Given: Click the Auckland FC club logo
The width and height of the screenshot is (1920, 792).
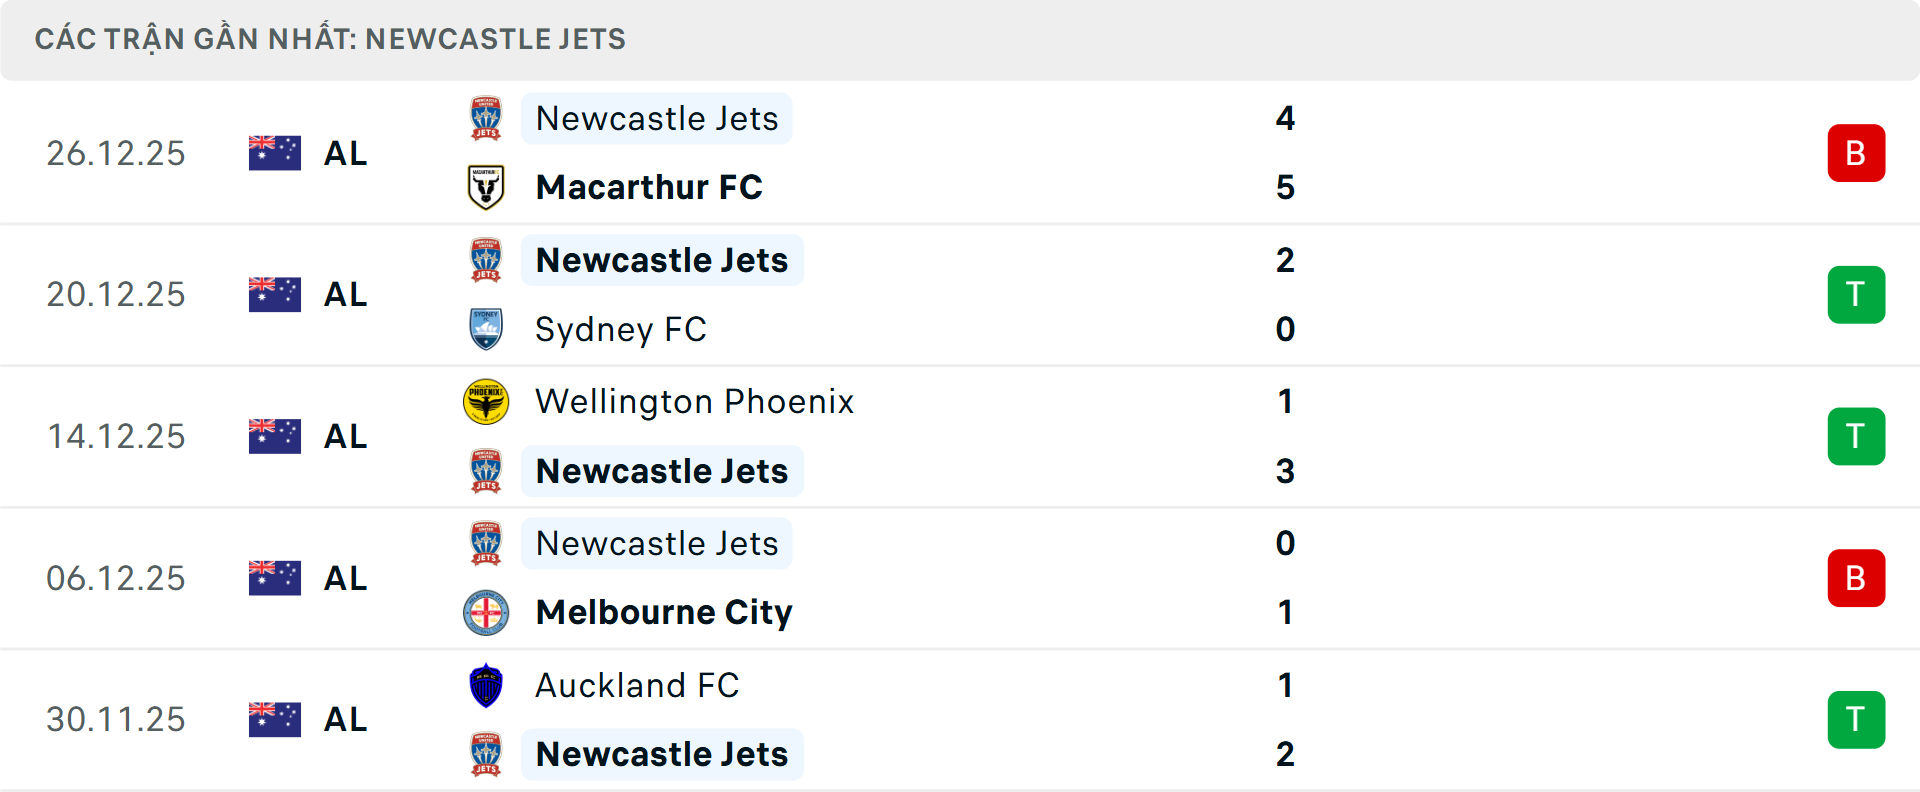Looking at the screenshot, I should tap(486, 686).
